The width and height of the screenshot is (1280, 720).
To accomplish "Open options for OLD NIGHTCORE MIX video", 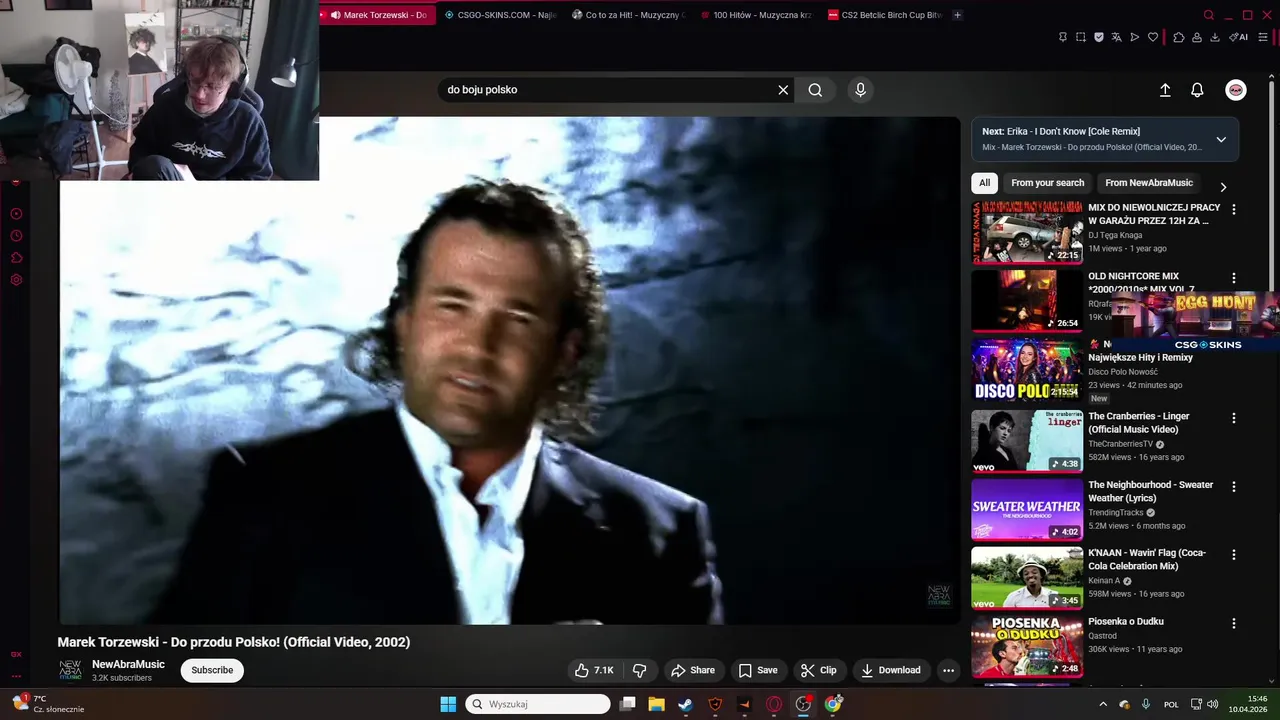I will point(1234,279).
